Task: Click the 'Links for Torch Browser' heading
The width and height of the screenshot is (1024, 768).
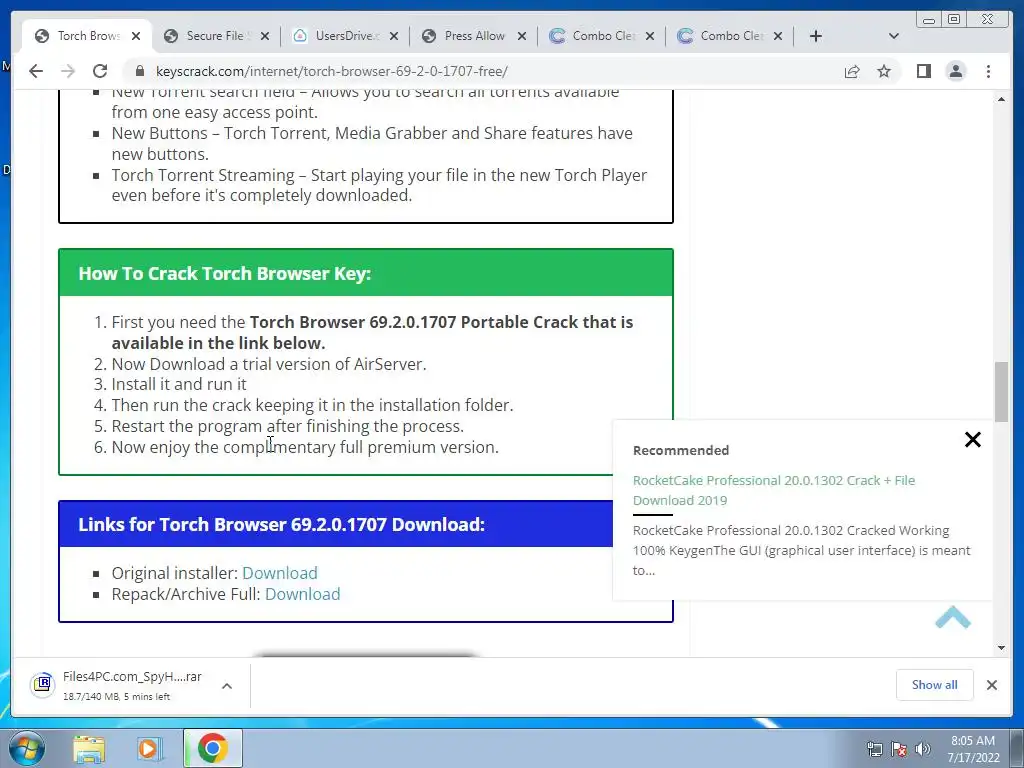Action: [x=281, y=524]
